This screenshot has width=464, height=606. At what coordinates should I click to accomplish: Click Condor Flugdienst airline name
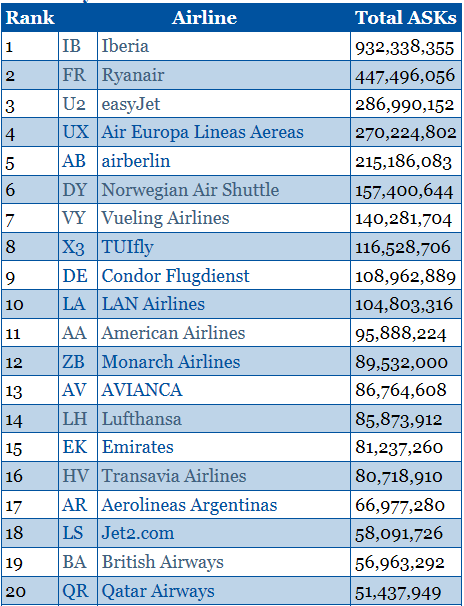[x=175, y=276]
